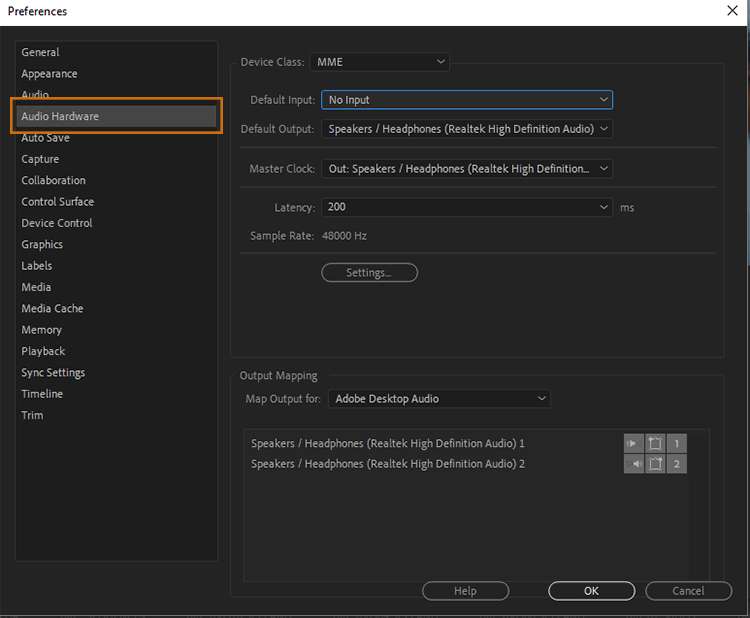Image resolution: width=750 pixels, height=618 pixels.
Task: Click the channel 1 number icon
Action: (677, 443)
